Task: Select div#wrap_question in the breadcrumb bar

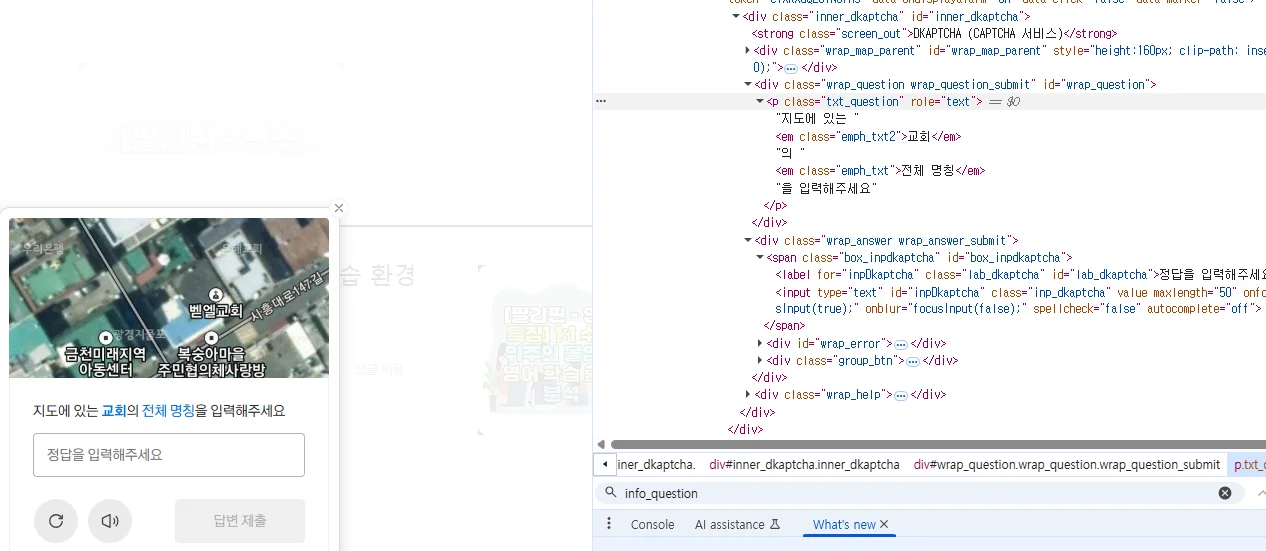Action: coord(1066,464)
